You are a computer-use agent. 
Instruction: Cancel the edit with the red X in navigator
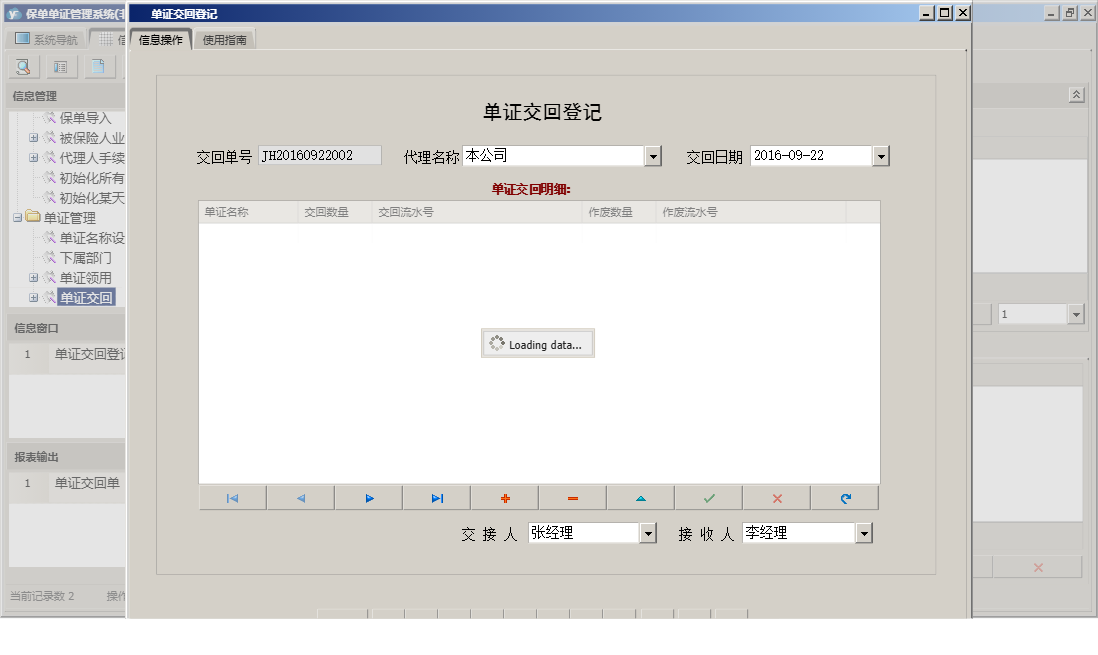tap(777, 498)
